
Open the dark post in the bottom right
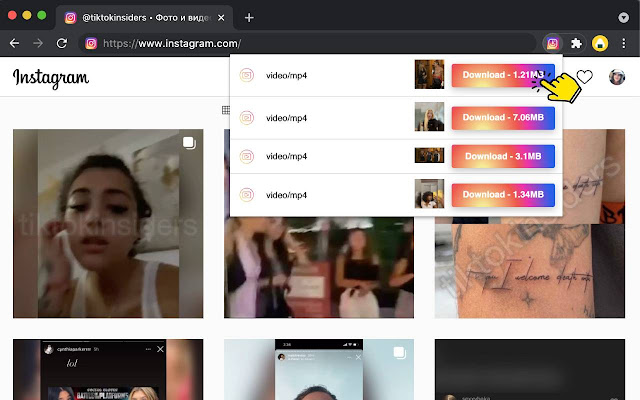pyautogui.click(x=530, y=369)
